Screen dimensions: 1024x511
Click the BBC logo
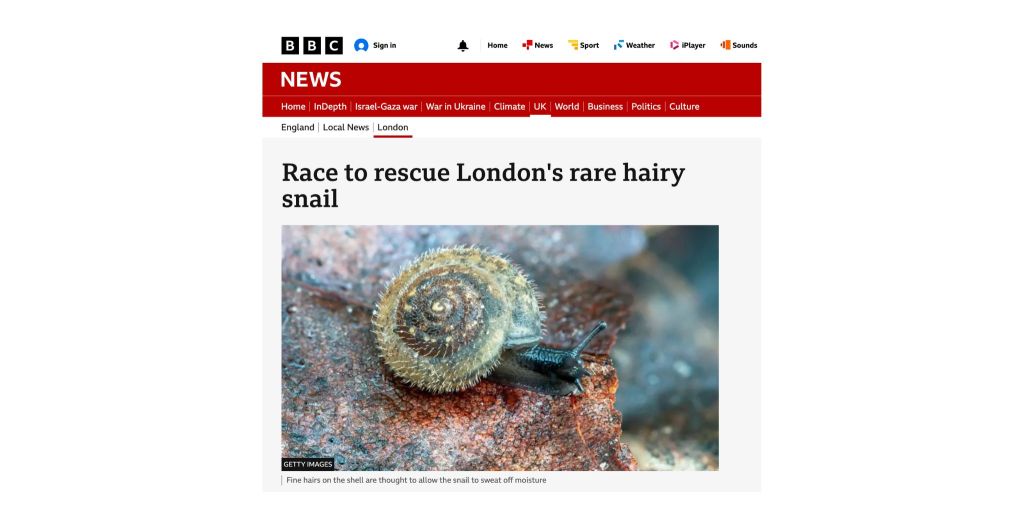[x=312, y=45]
